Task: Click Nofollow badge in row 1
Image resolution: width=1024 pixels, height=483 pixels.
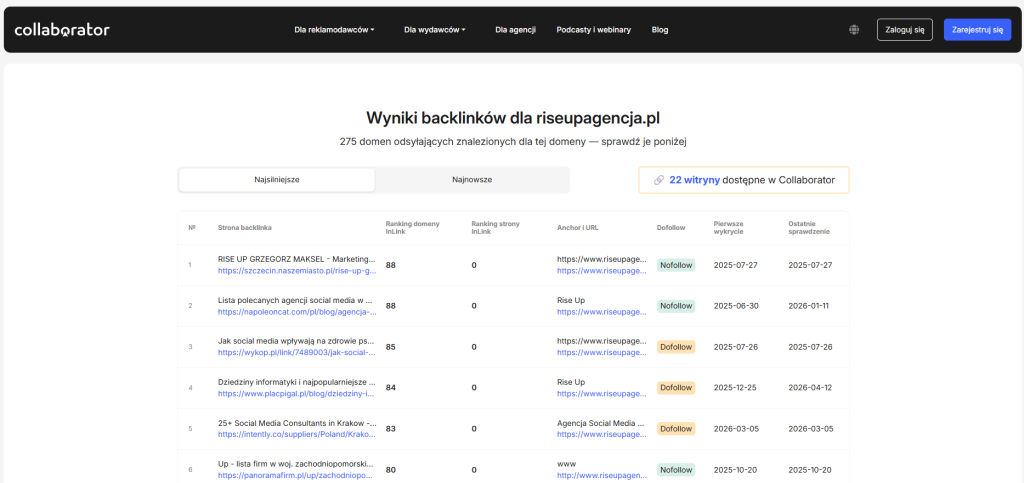Action: (x=676, y=265)
